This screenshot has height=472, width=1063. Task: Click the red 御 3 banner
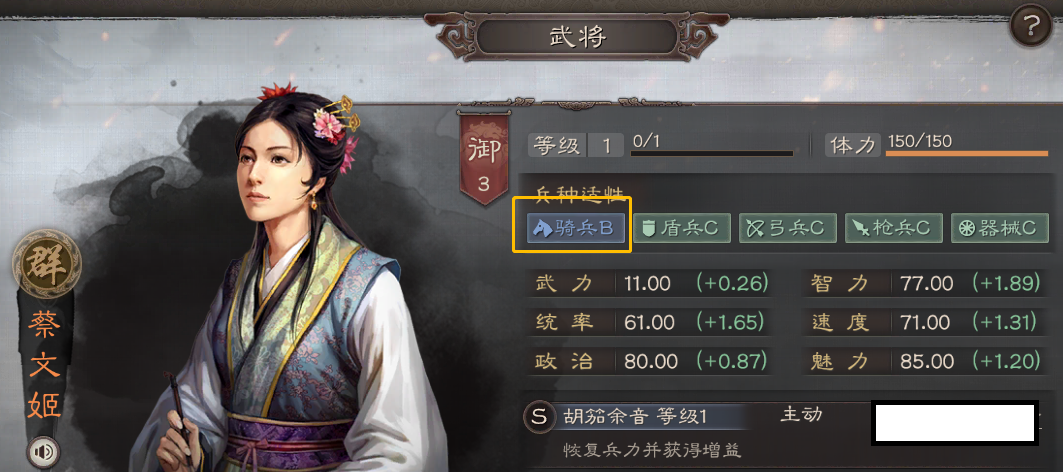(483, 158)
